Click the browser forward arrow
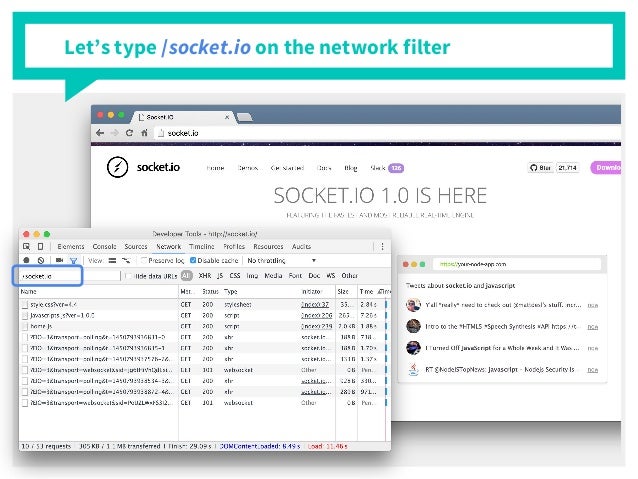 (x=115, y=133)
